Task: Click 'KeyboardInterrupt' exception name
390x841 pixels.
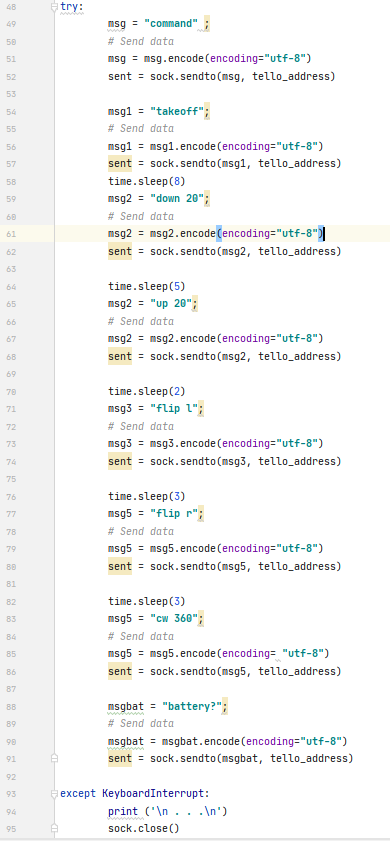Action: 153,794
